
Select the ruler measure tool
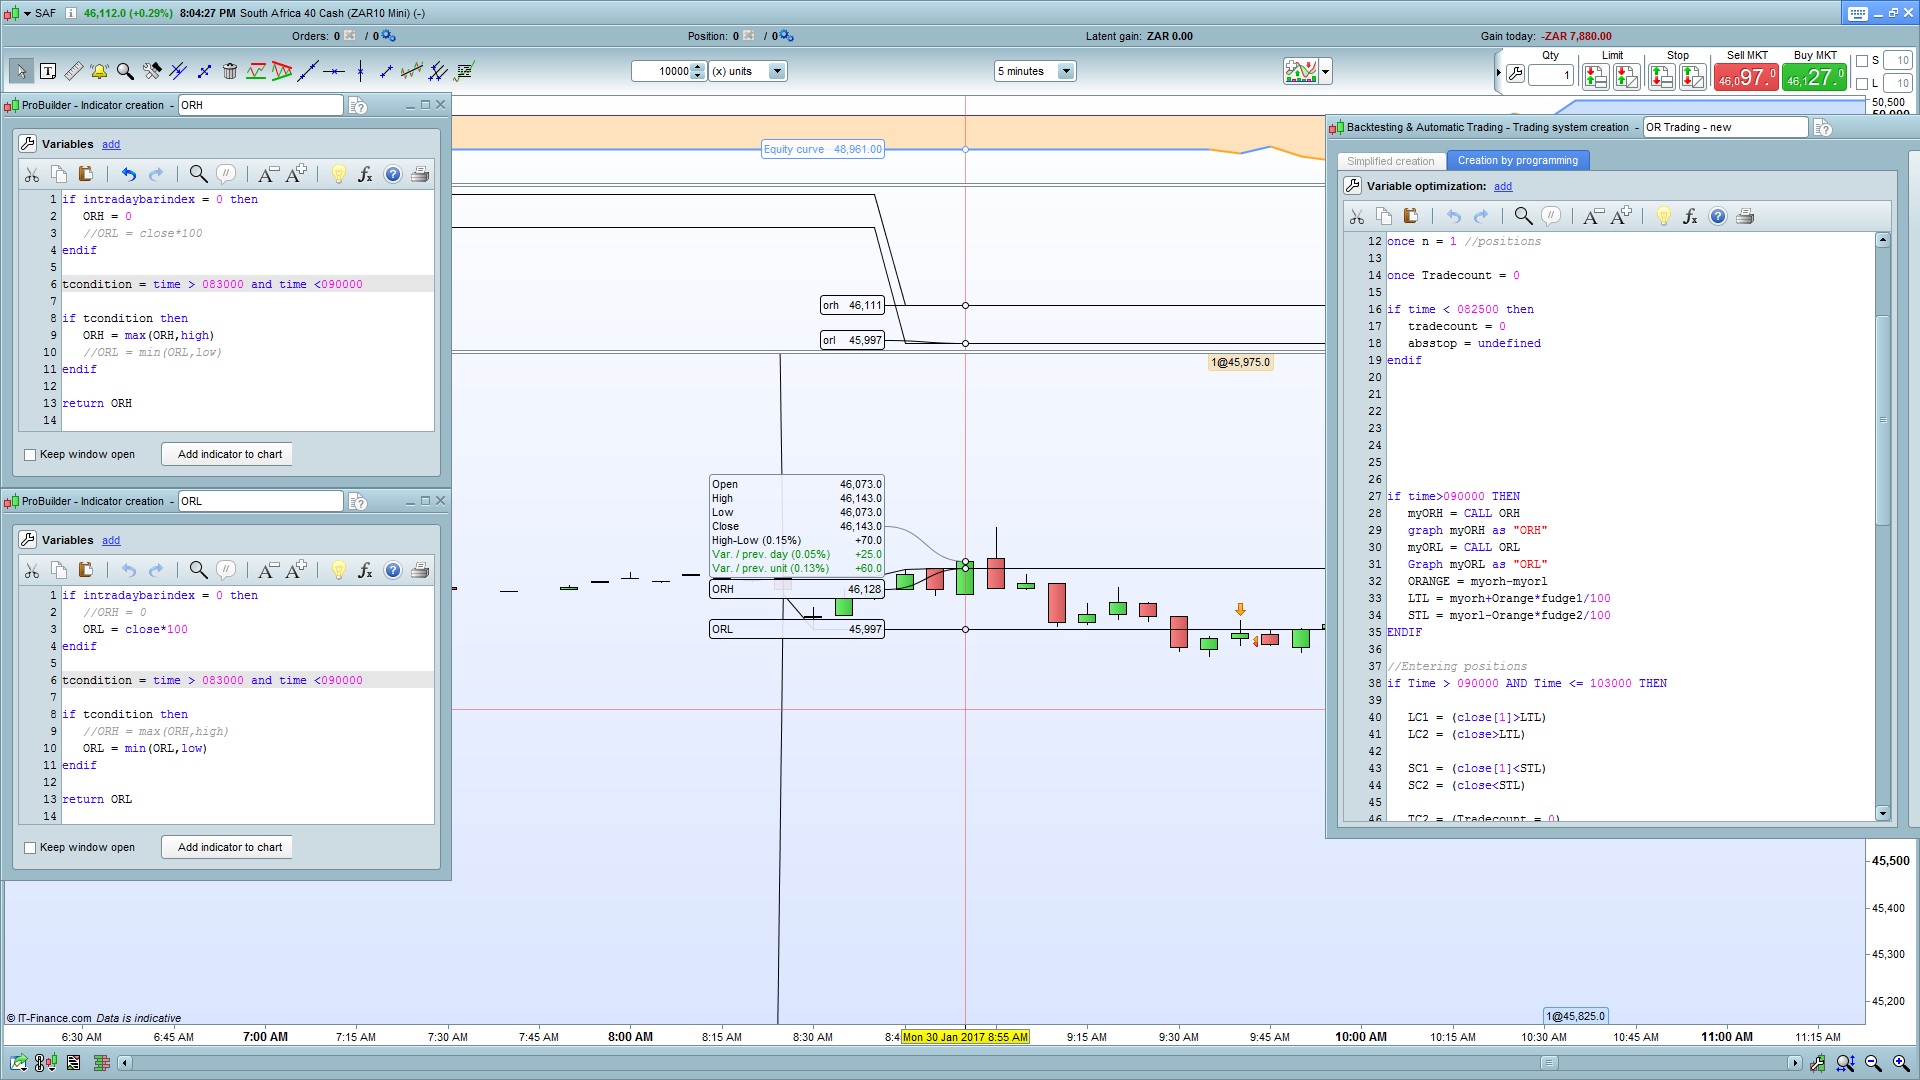tap(73, 71)
